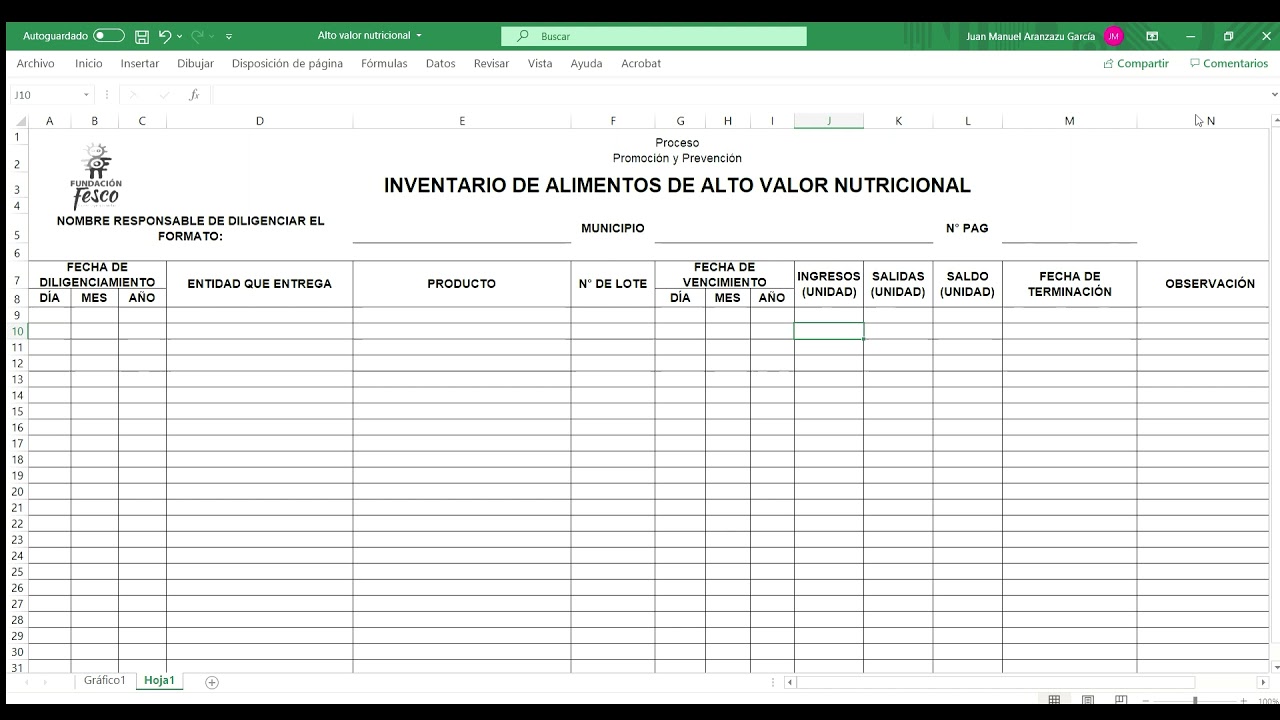Switch to Page Break Preview icon
The height and width of the screenshot is (720, 1280).
(x=1121, y=701)
